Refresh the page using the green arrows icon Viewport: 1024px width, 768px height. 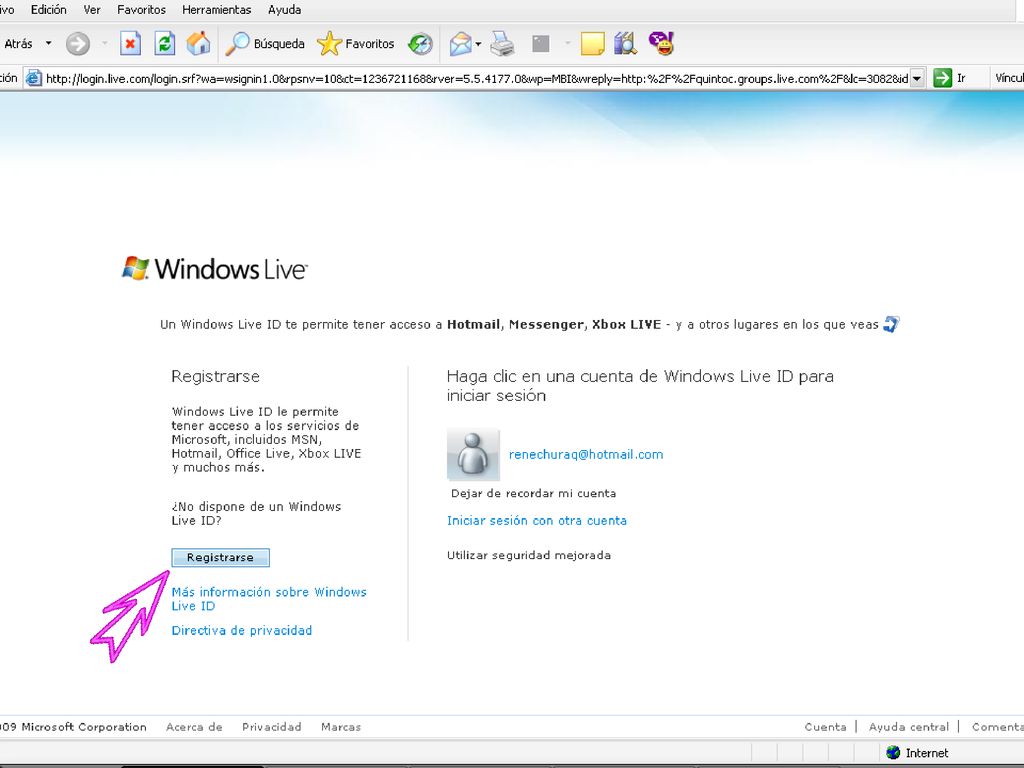(165, 44)
